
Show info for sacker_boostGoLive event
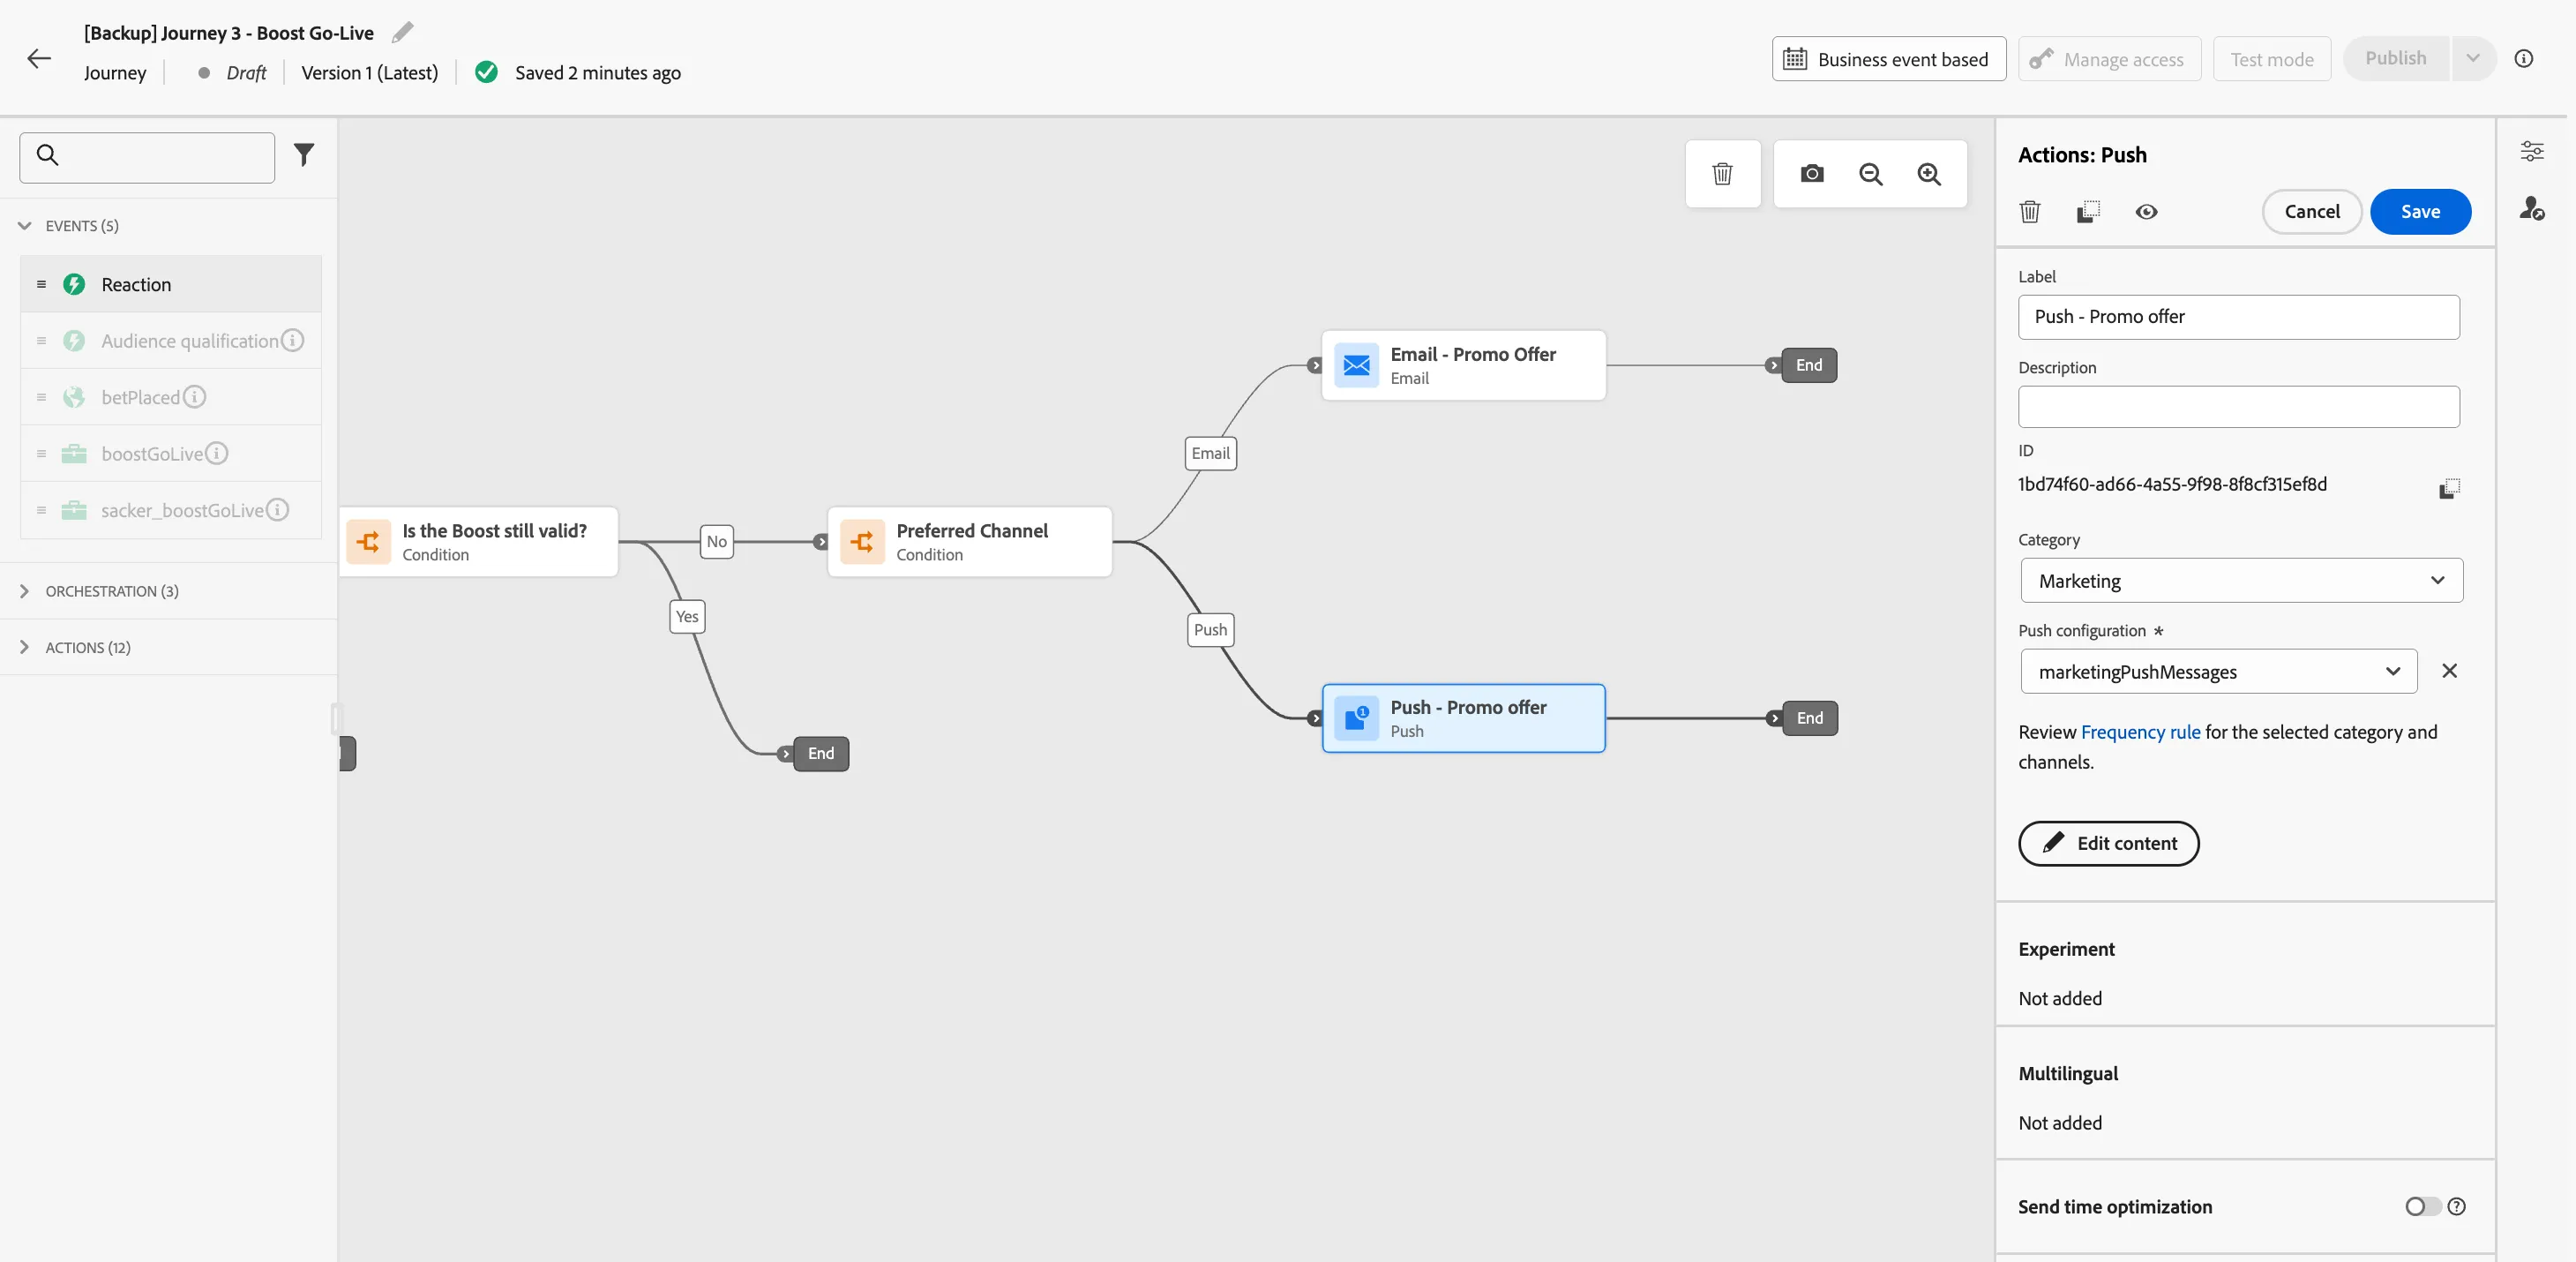[277, 510]
